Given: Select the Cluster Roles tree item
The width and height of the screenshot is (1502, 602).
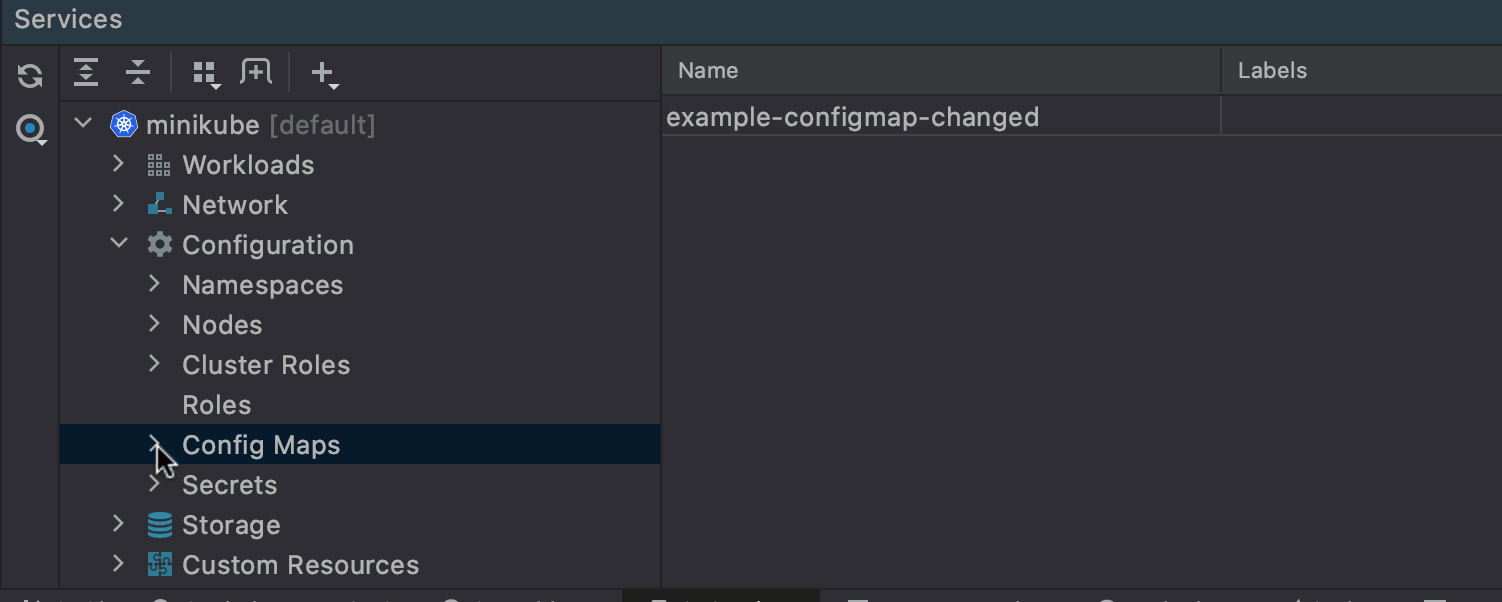Looking at the screenshot, I should coord(266,365).
